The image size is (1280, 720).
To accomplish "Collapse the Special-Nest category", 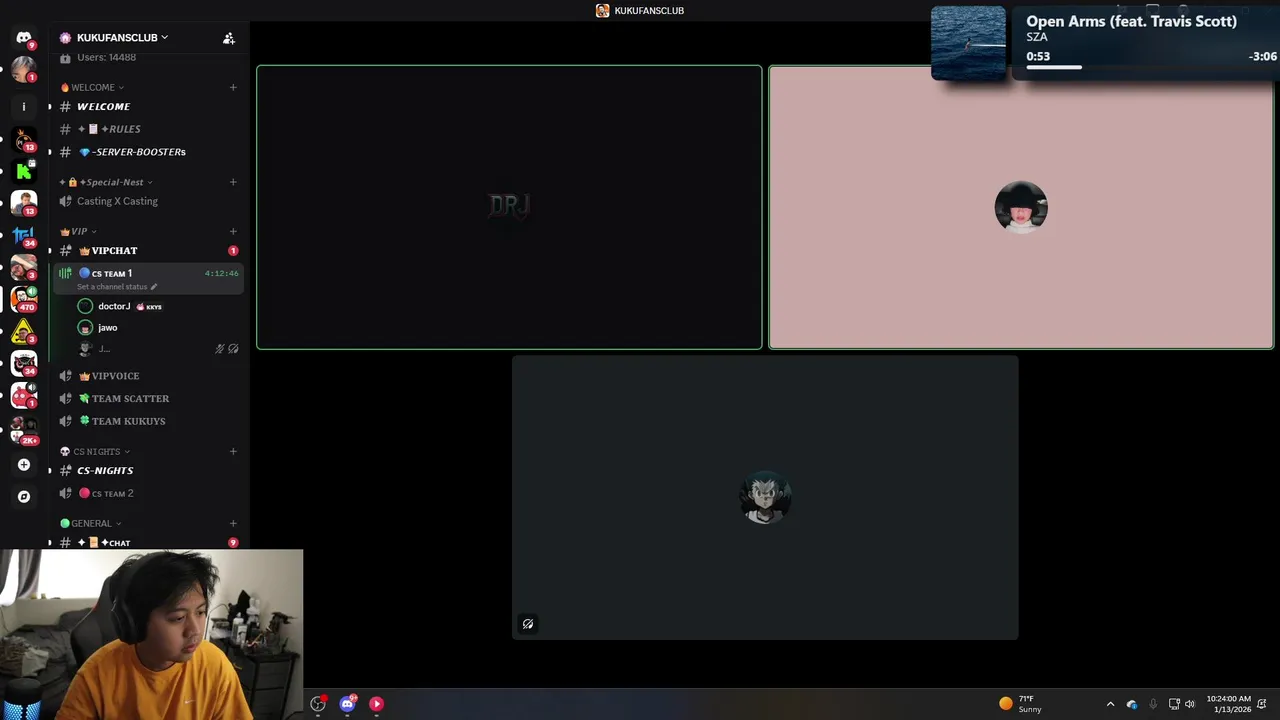I will tap(107, 182).
